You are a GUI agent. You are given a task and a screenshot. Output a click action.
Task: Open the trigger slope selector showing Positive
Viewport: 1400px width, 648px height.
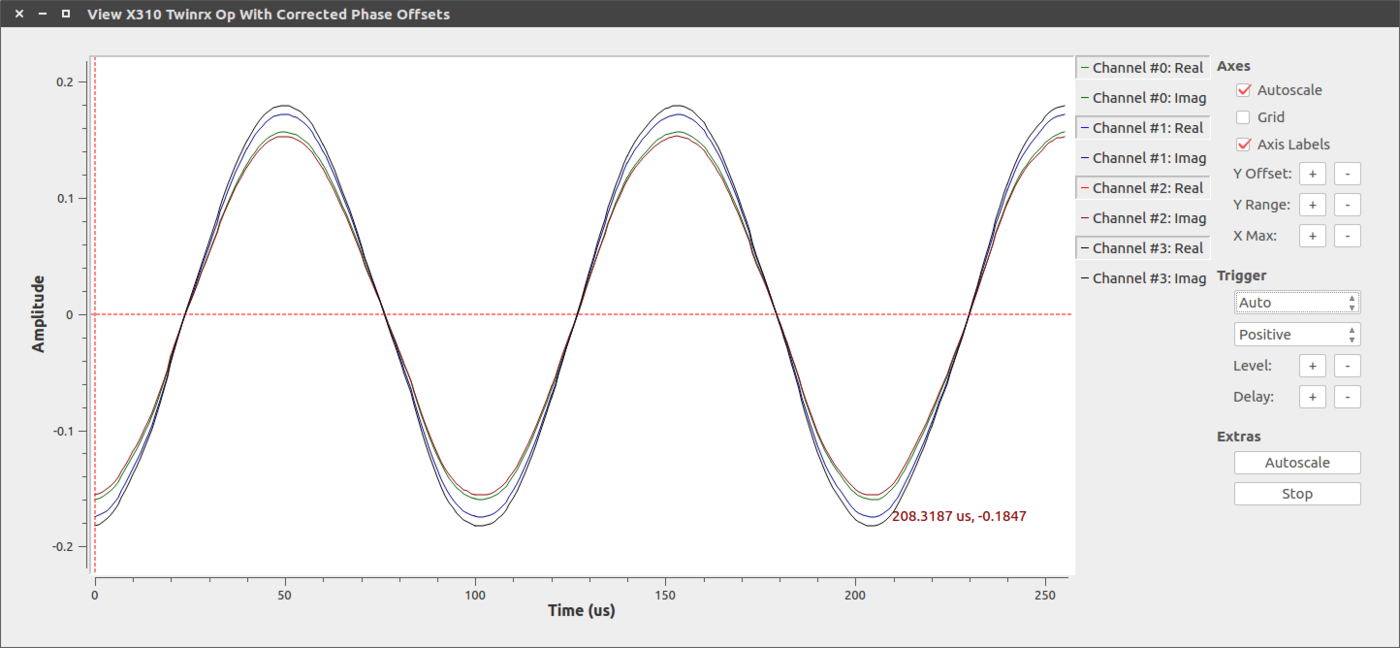click(1297, 334)
